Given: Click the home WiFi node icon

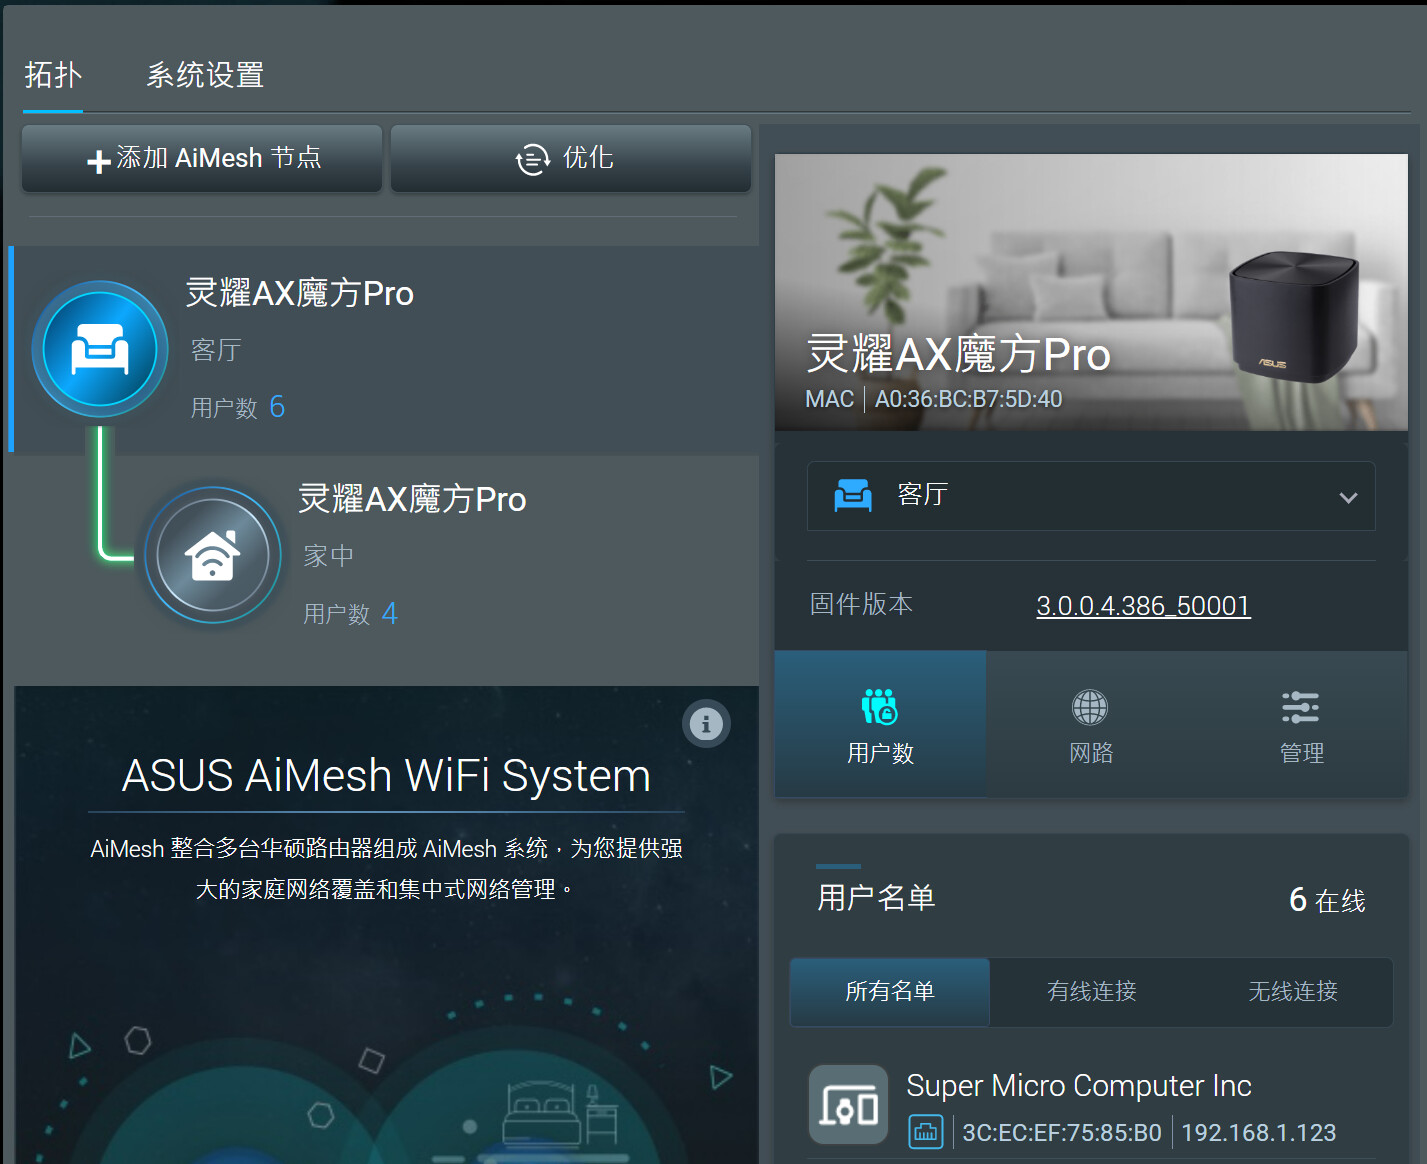Looking at the screenshot, I should (x=213, y=555).
